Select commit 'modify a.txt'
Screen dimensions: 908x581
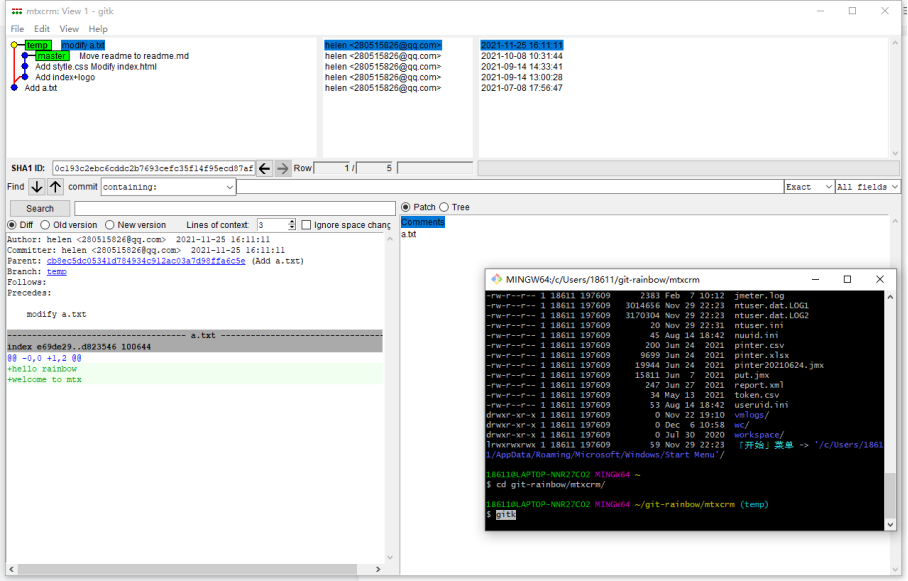[x=83, y=45]
